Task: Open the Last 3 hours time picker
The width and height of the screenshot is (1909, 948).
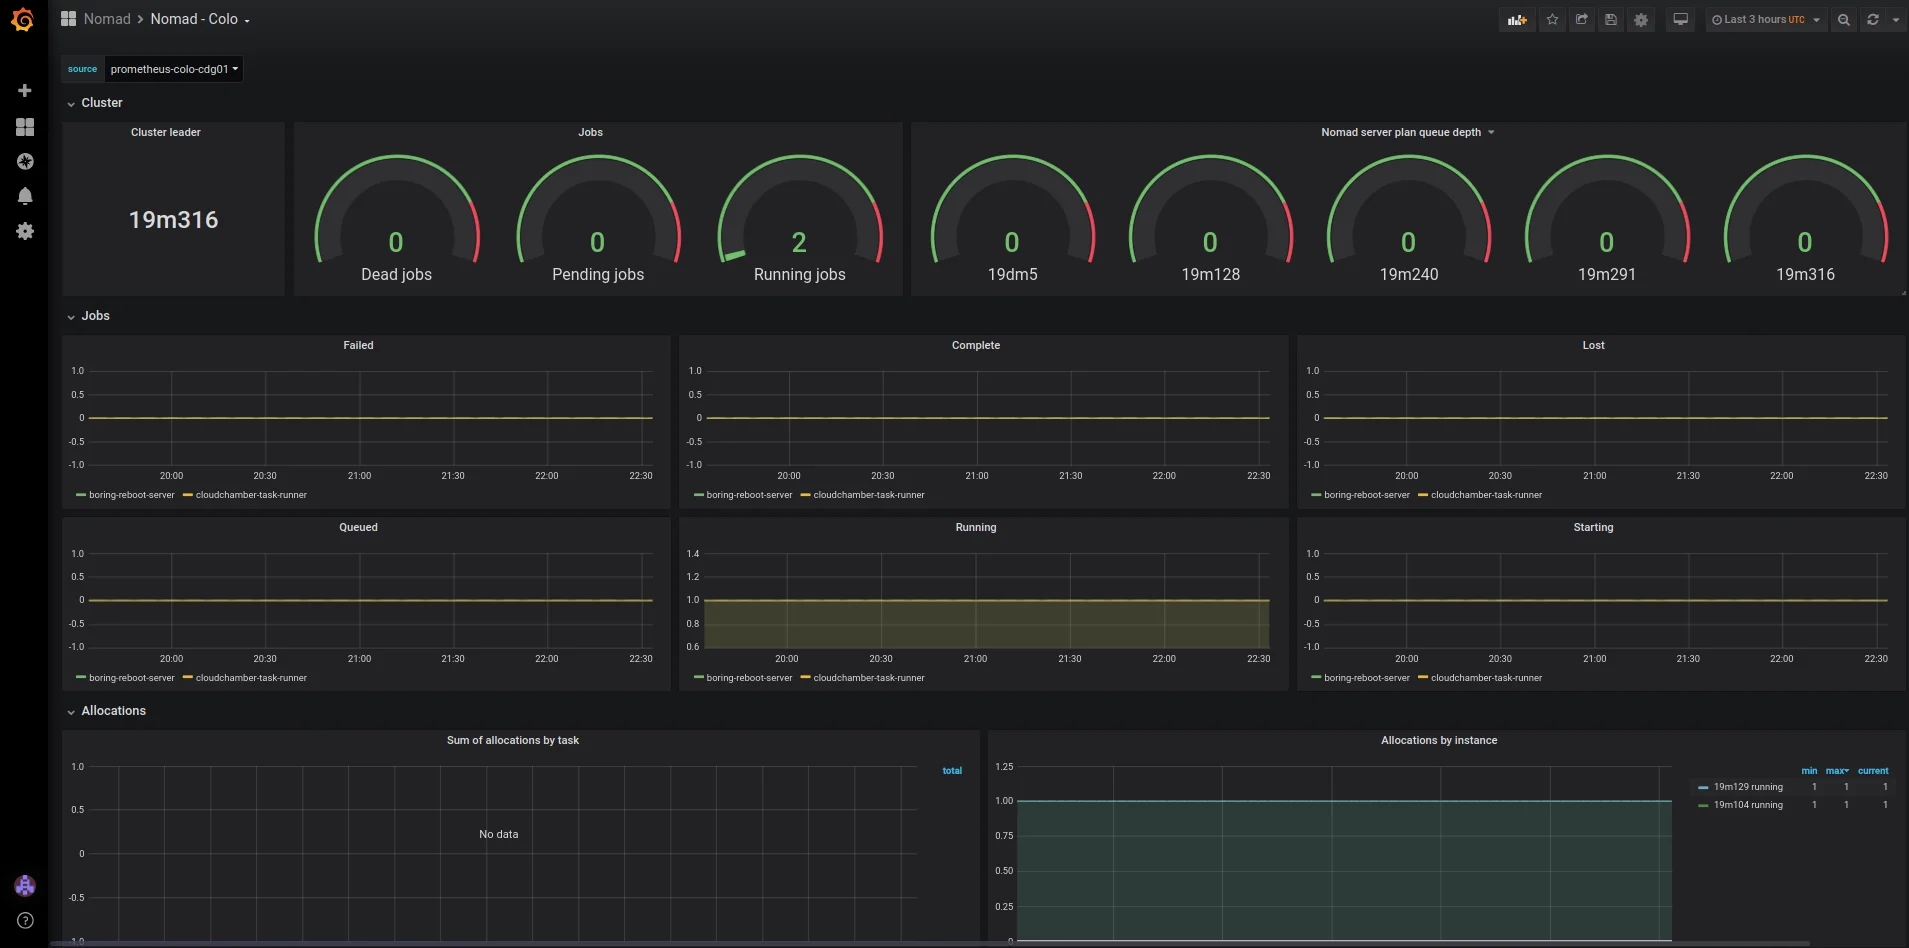Action: coord(1765,20)
